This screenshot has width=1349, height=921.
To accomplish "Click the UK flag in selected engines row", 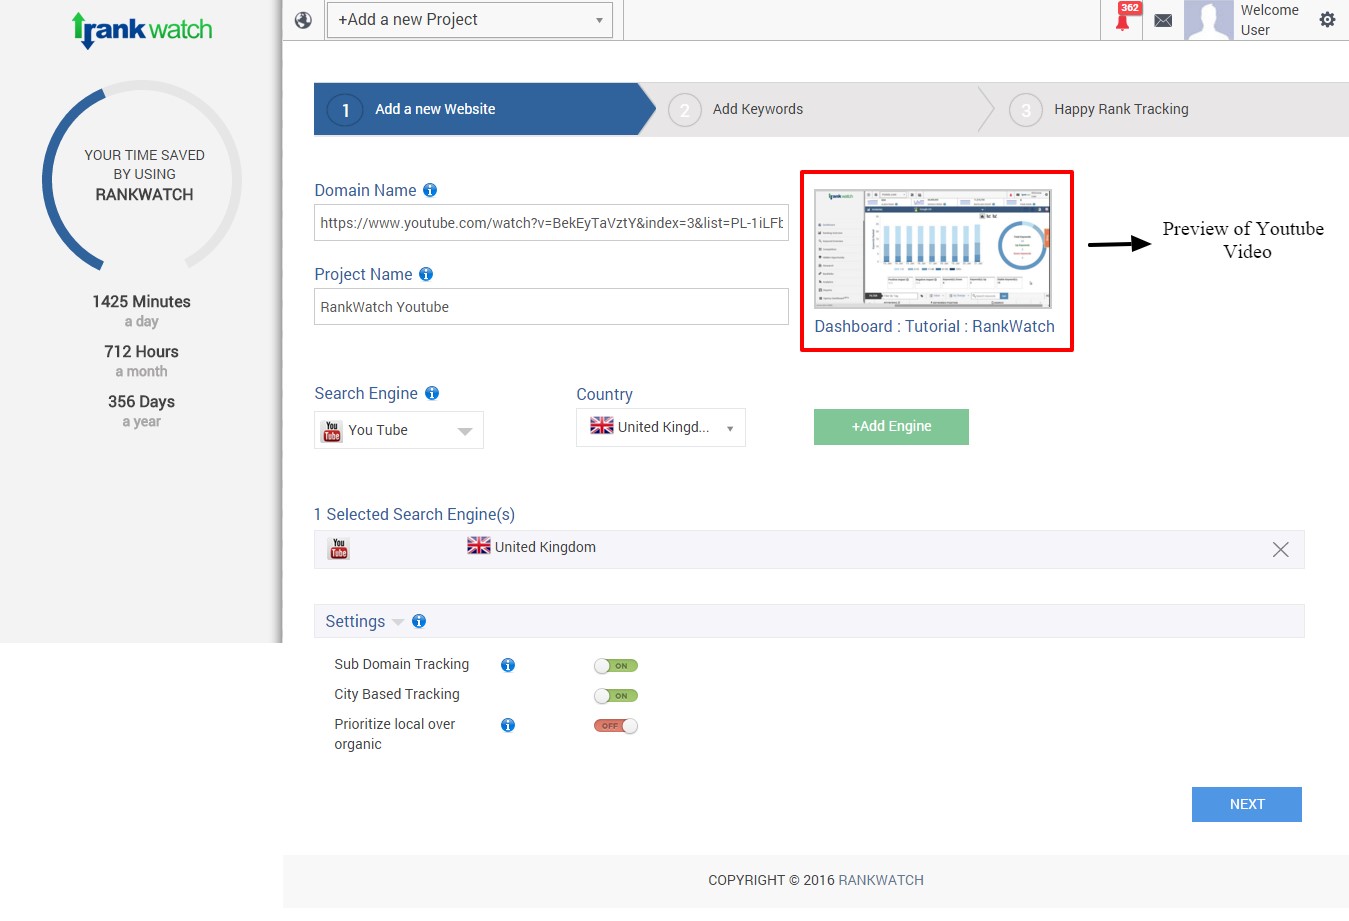I will tap(479, 546).
